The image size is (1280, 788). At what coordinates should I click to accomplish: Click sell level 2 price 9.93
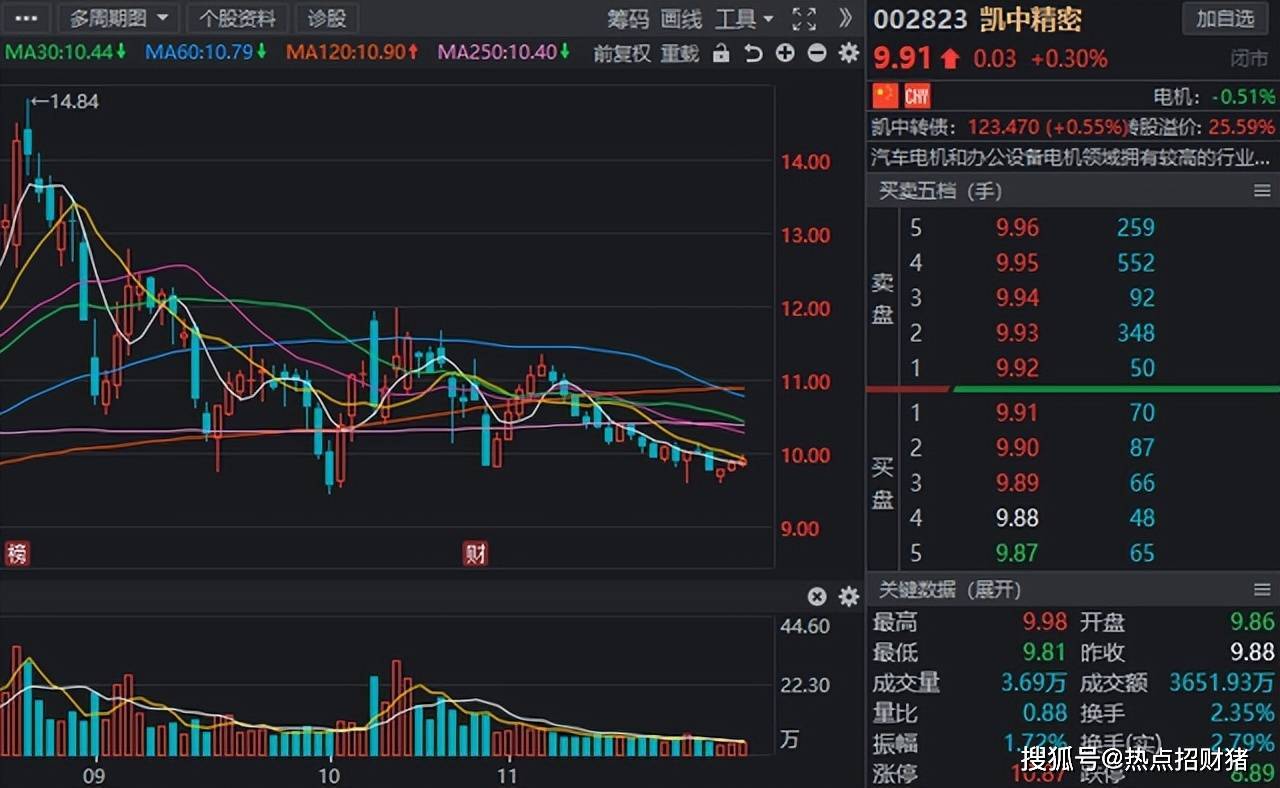tap(1017, 333)
